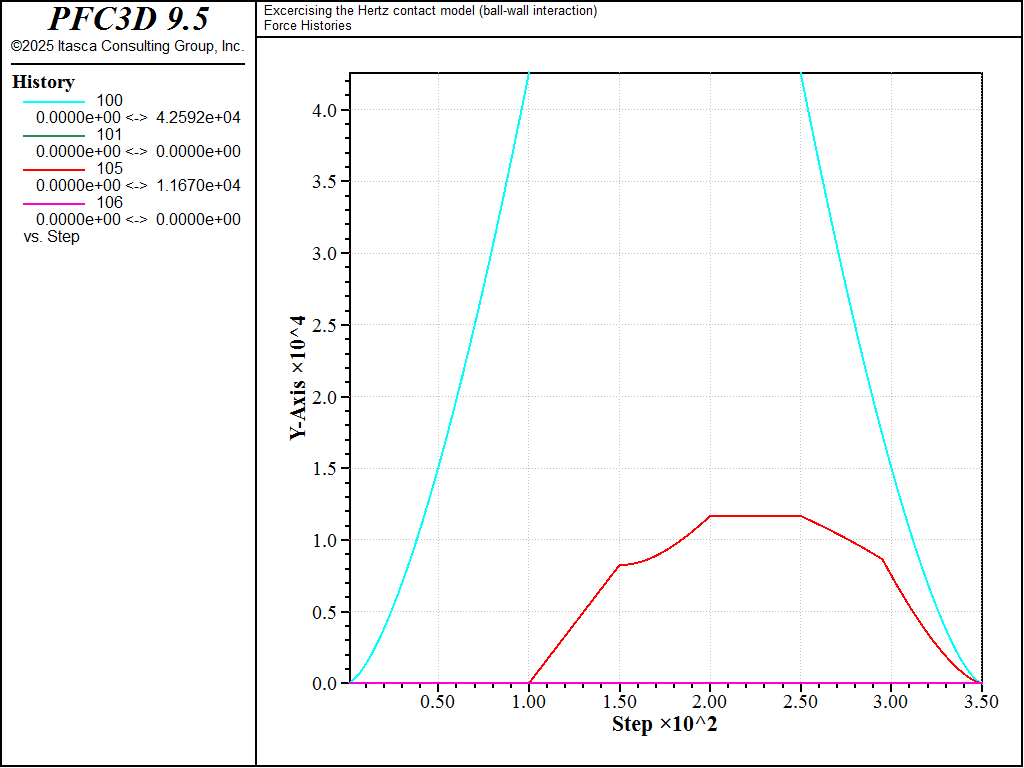Click the 3.50 tick on the x-axis
The width and height of the screenshot is (1024, 768).
[981, 702]
